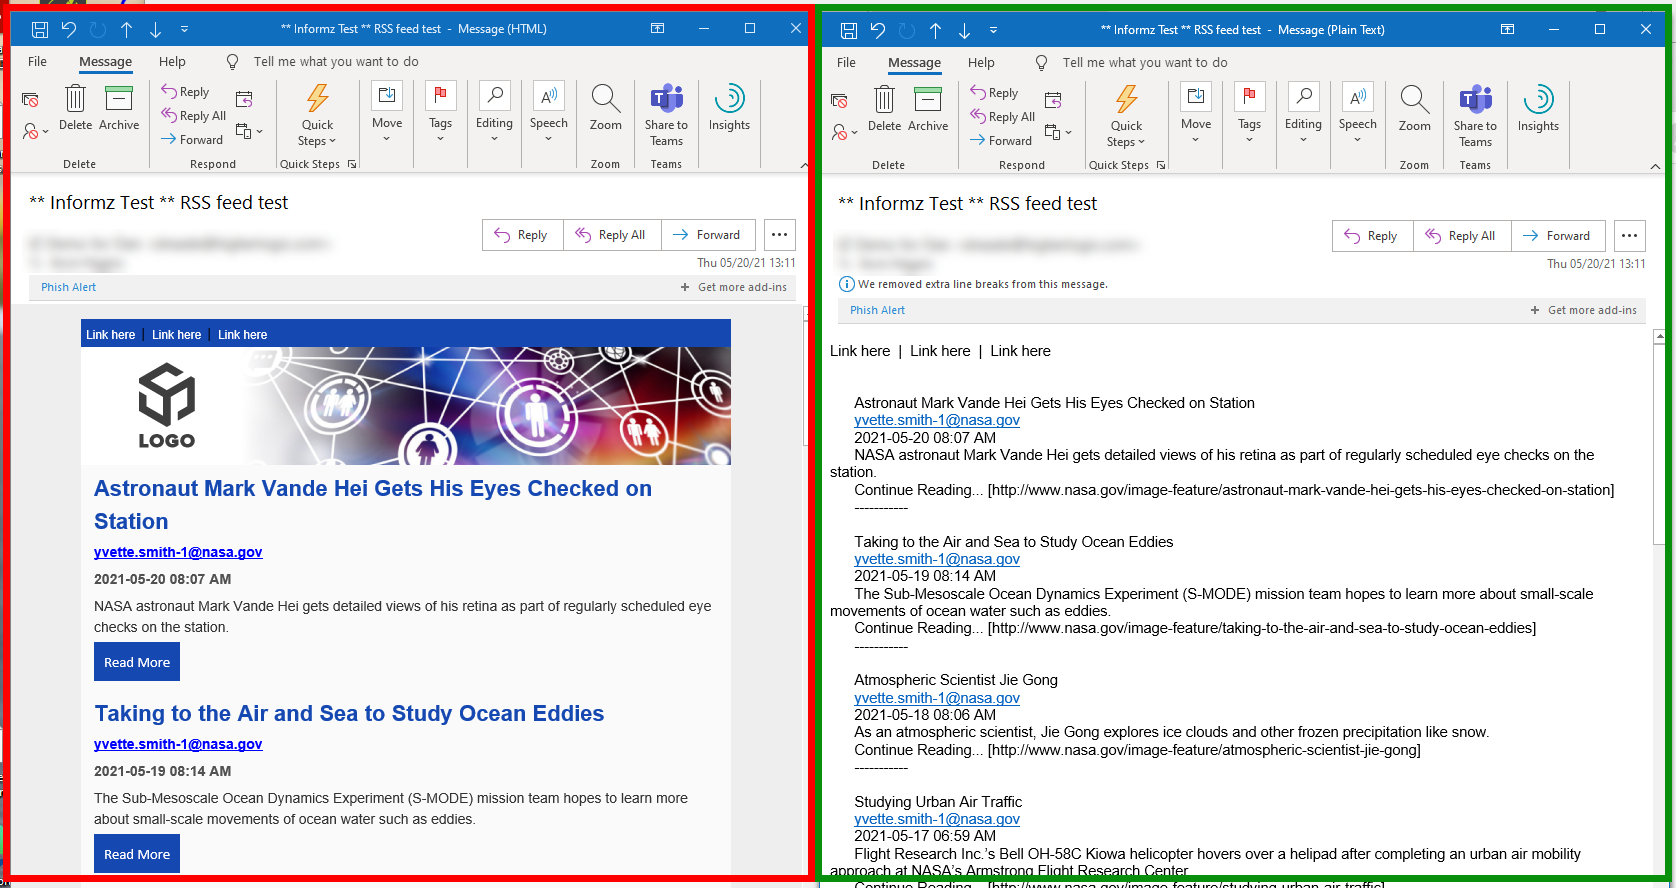Open Help tab in the Plain Text window
This screenshot has height=888, width=1676.
(x=980, y=63)
